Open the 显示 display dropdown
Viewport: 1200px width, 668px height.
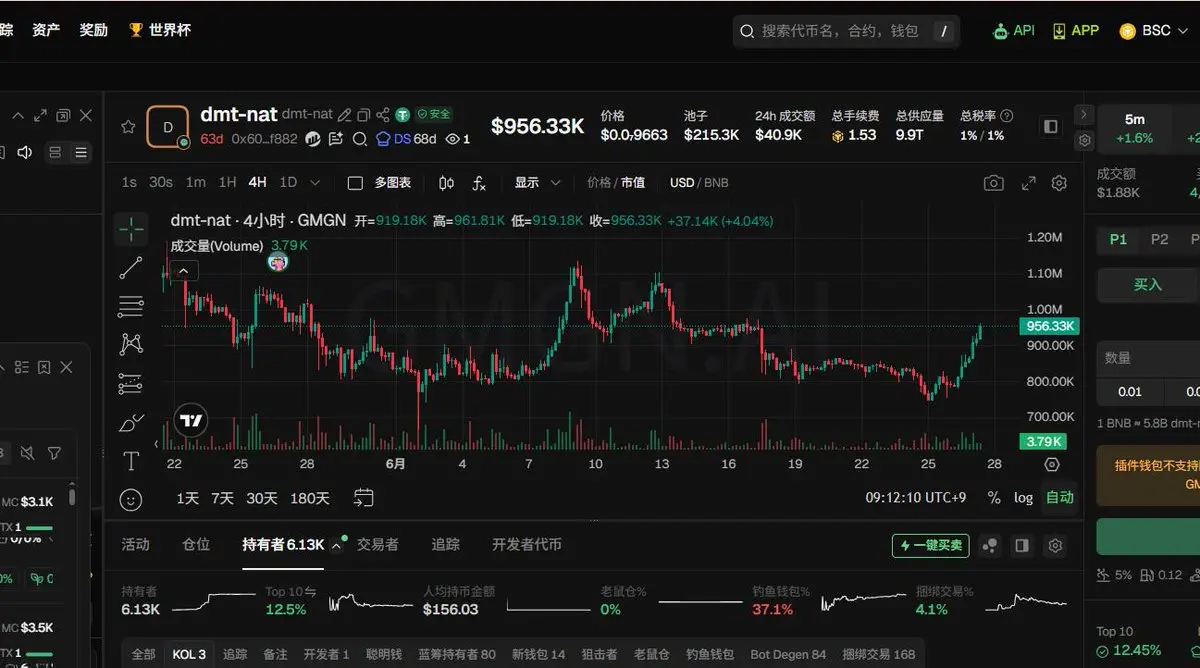click(x=538, y=183)
